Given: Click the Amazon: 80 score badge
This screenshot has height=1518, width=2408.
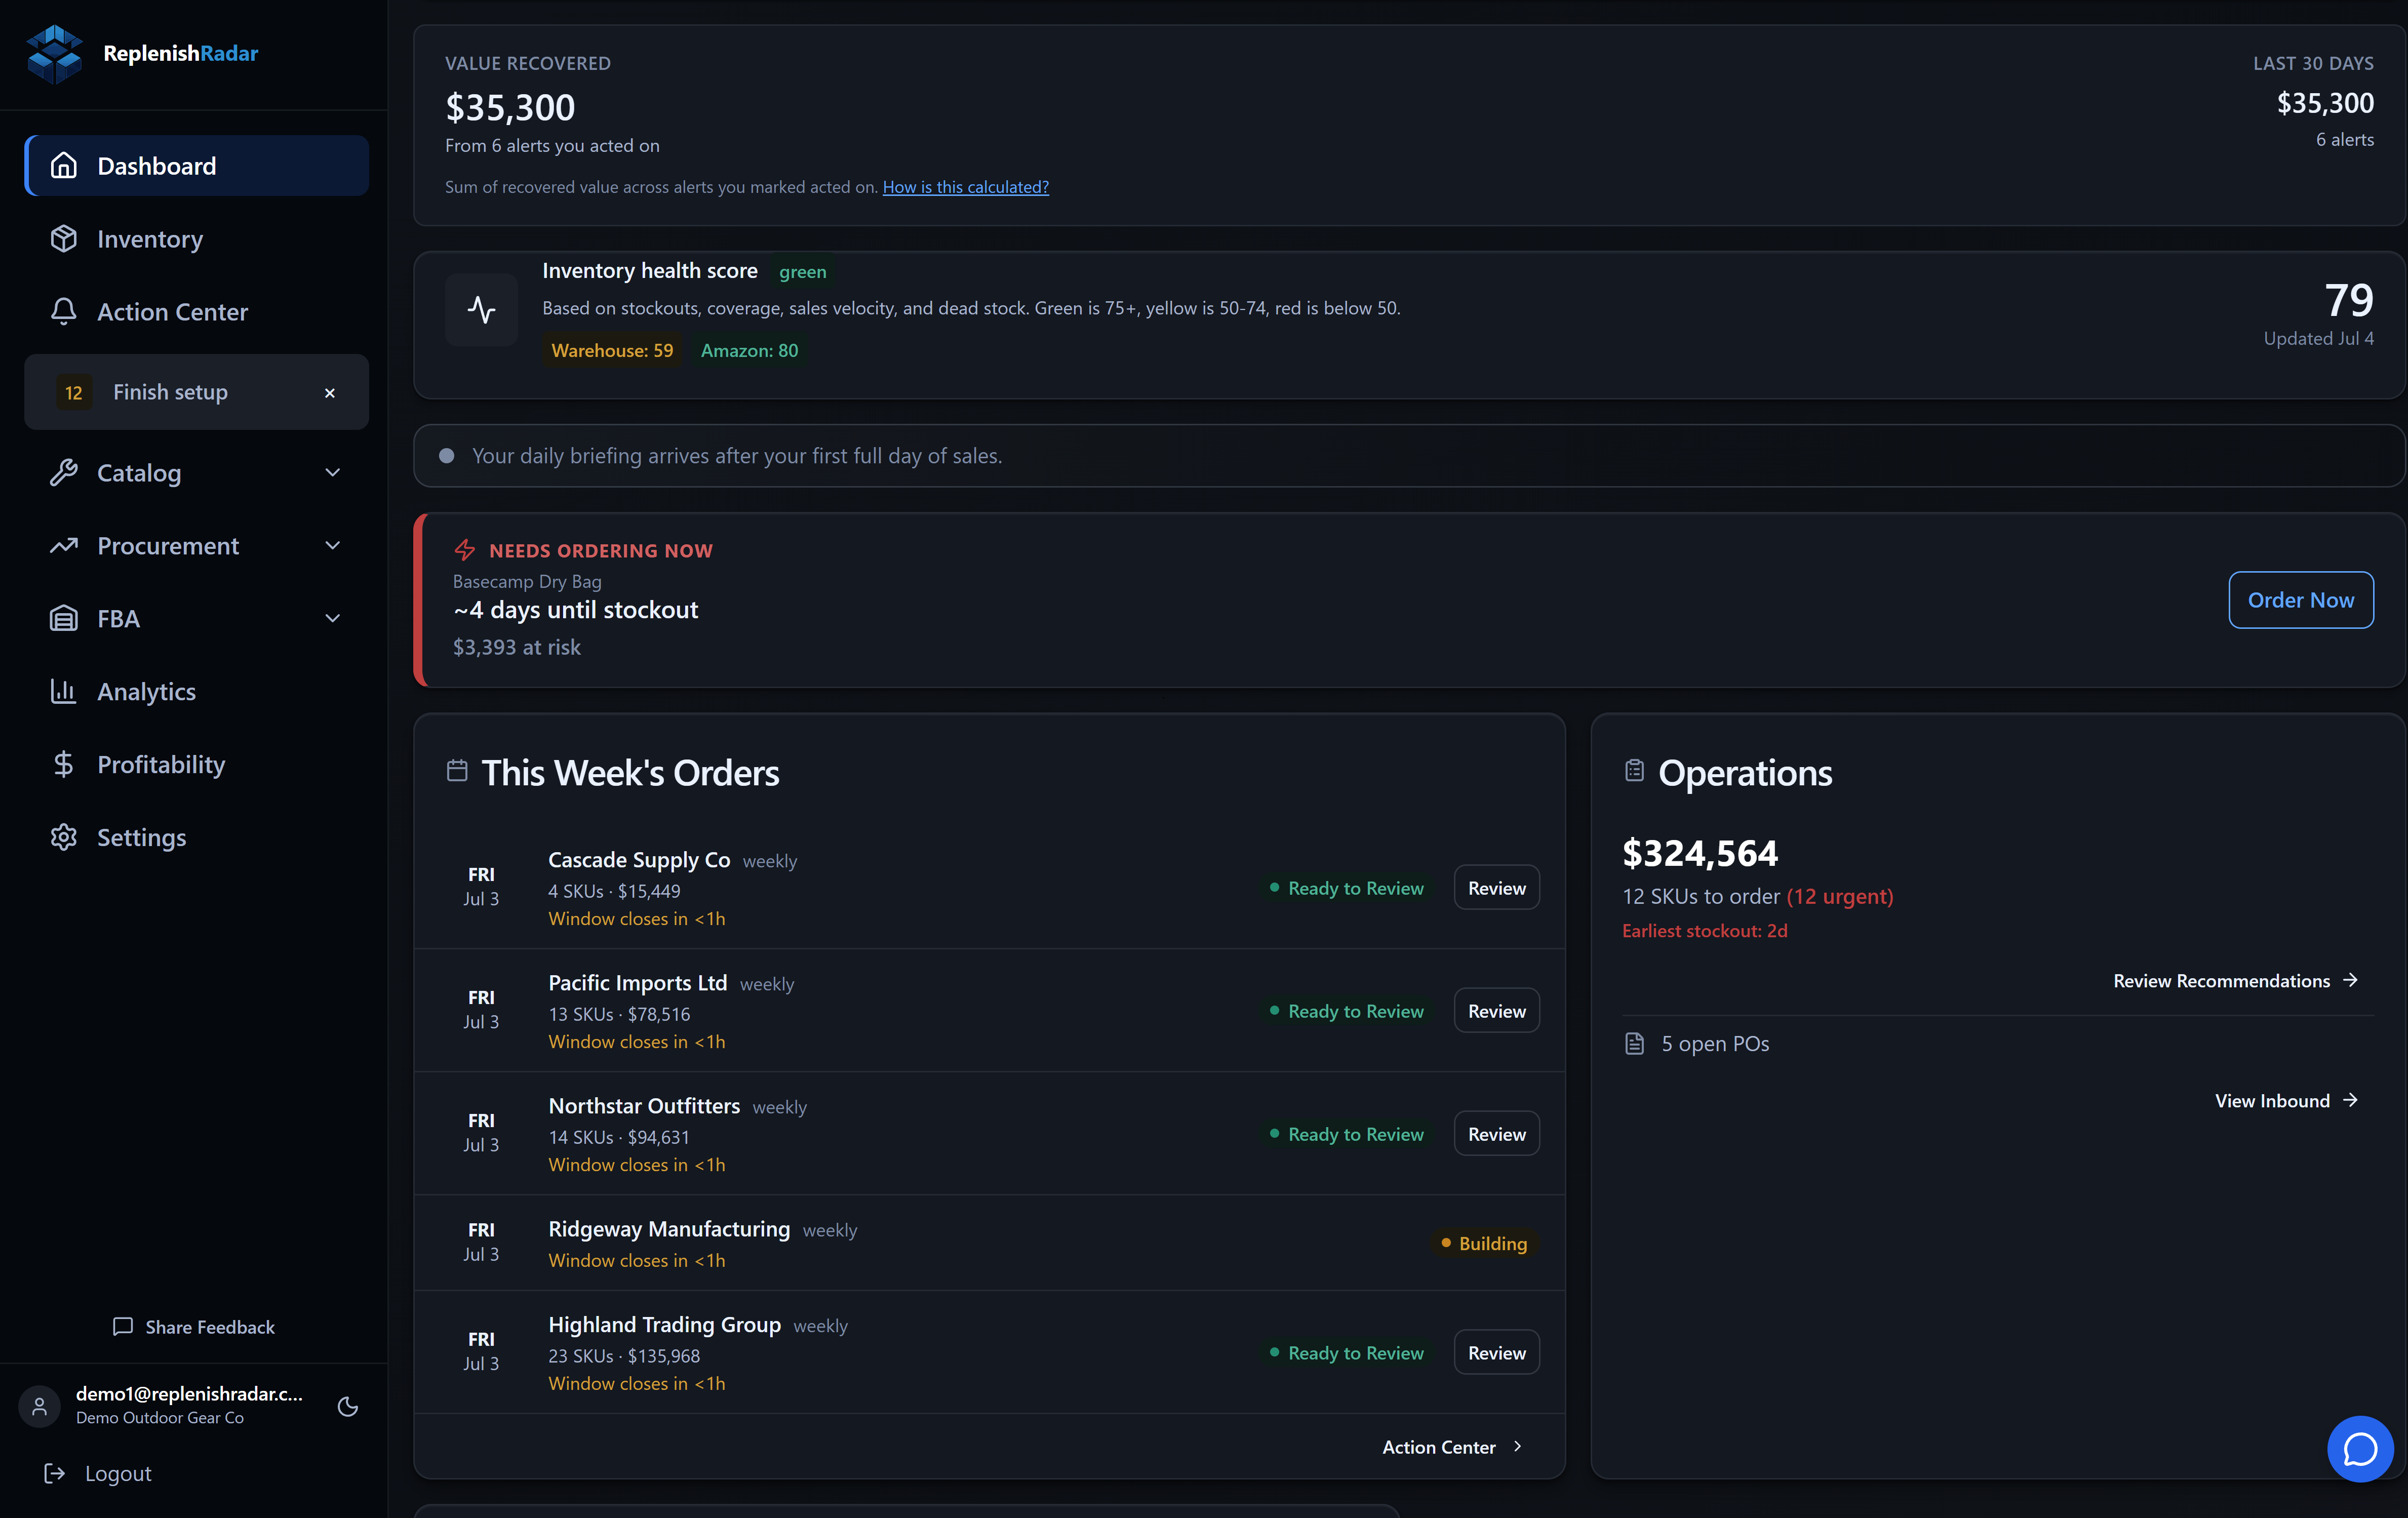Looking at the screenshot, I should 749,351.
